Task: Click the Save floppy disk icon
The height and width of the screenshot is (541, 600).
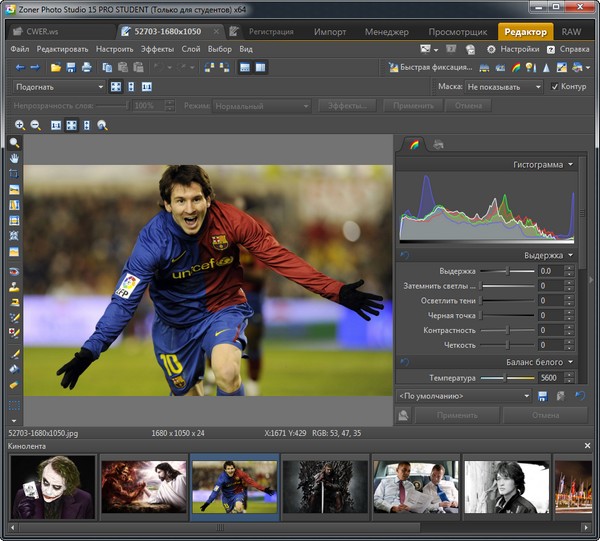Action: pos(71,67)
